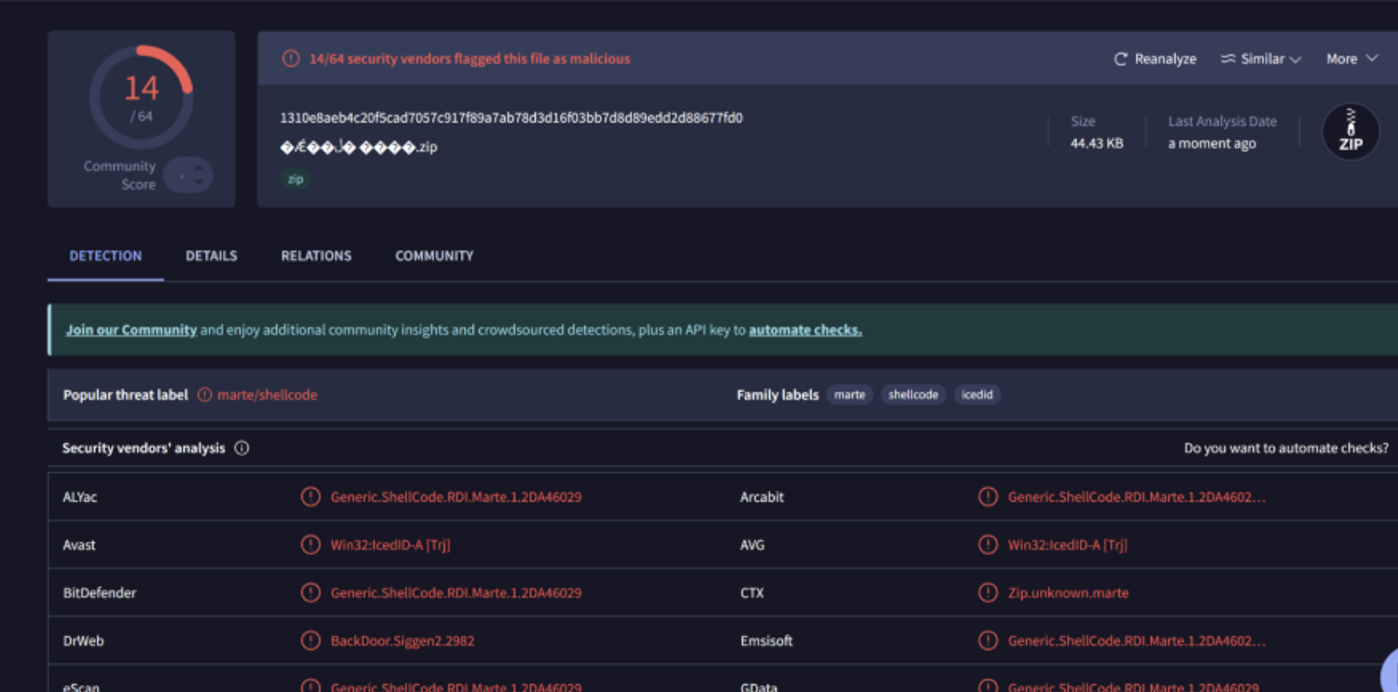
Task: Open the automate checks link
Action: point(805,330)
